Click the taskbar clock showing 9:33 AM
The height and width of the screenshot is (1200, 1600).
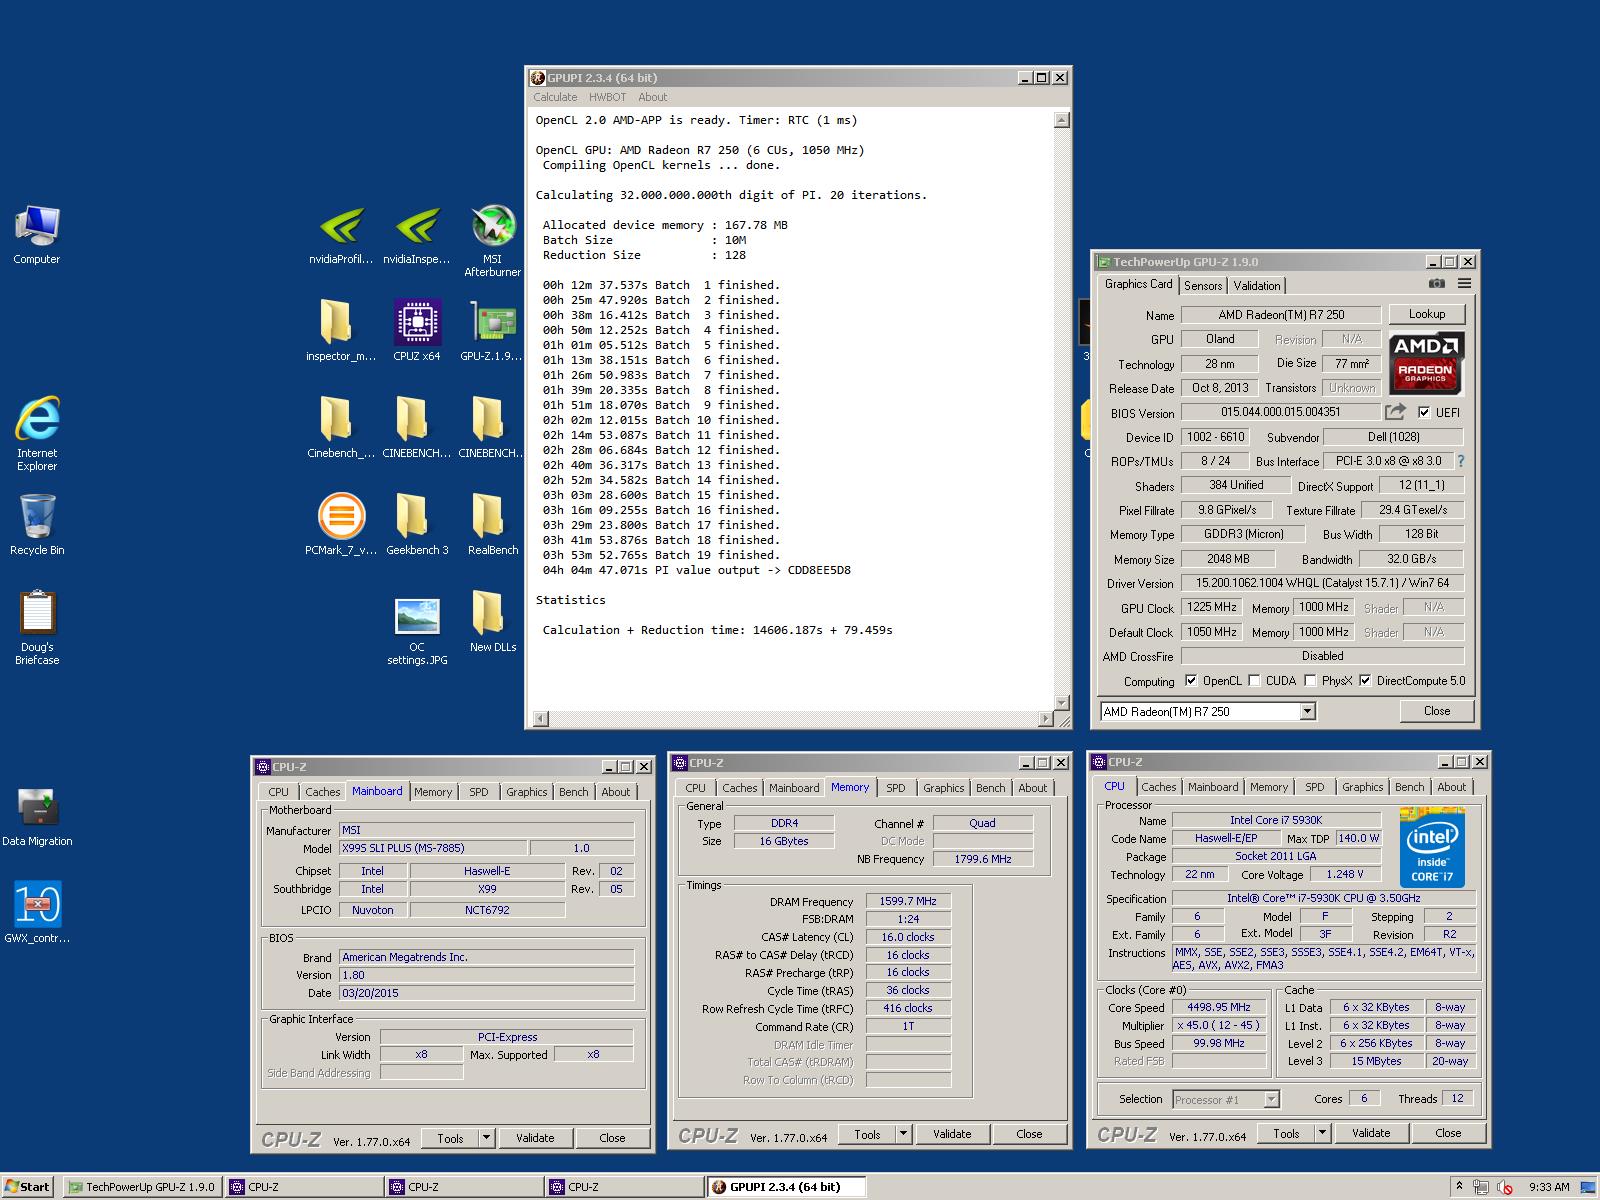coord(1549,1187)
